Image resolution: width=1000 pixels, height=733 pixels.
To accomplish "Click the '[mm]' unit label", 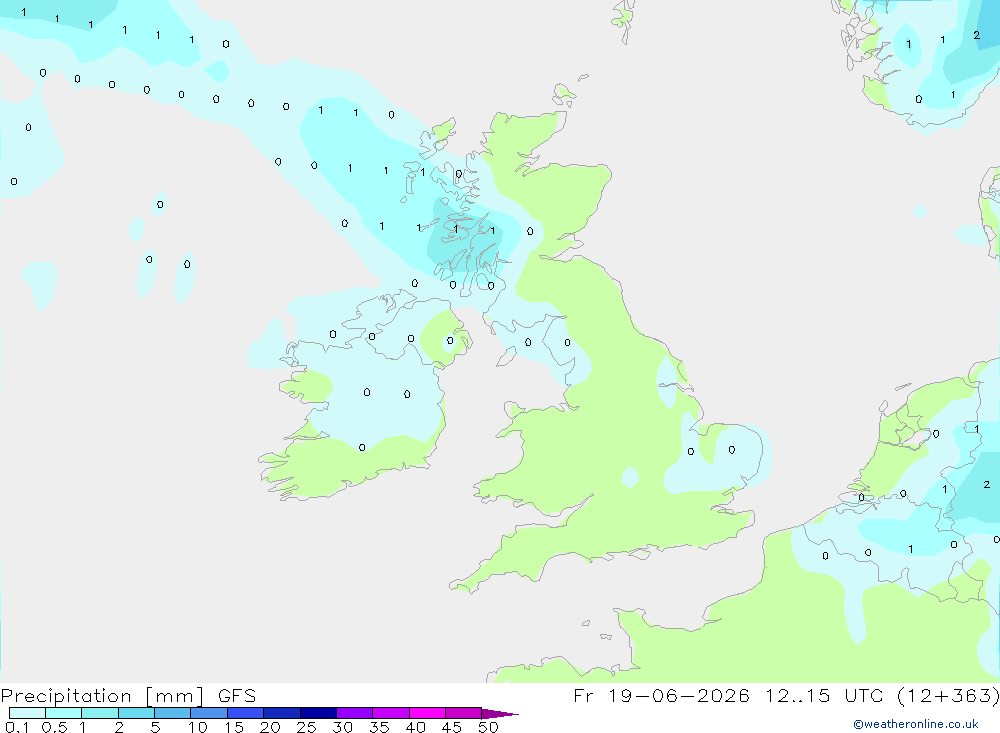I will pos(174,695).
